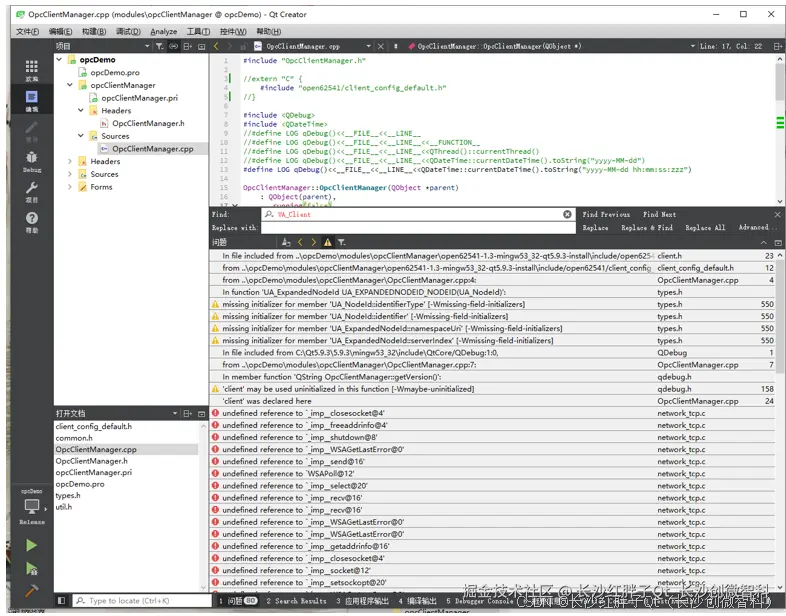Click Find Next button
786x616 pixels.
[659, 214]
